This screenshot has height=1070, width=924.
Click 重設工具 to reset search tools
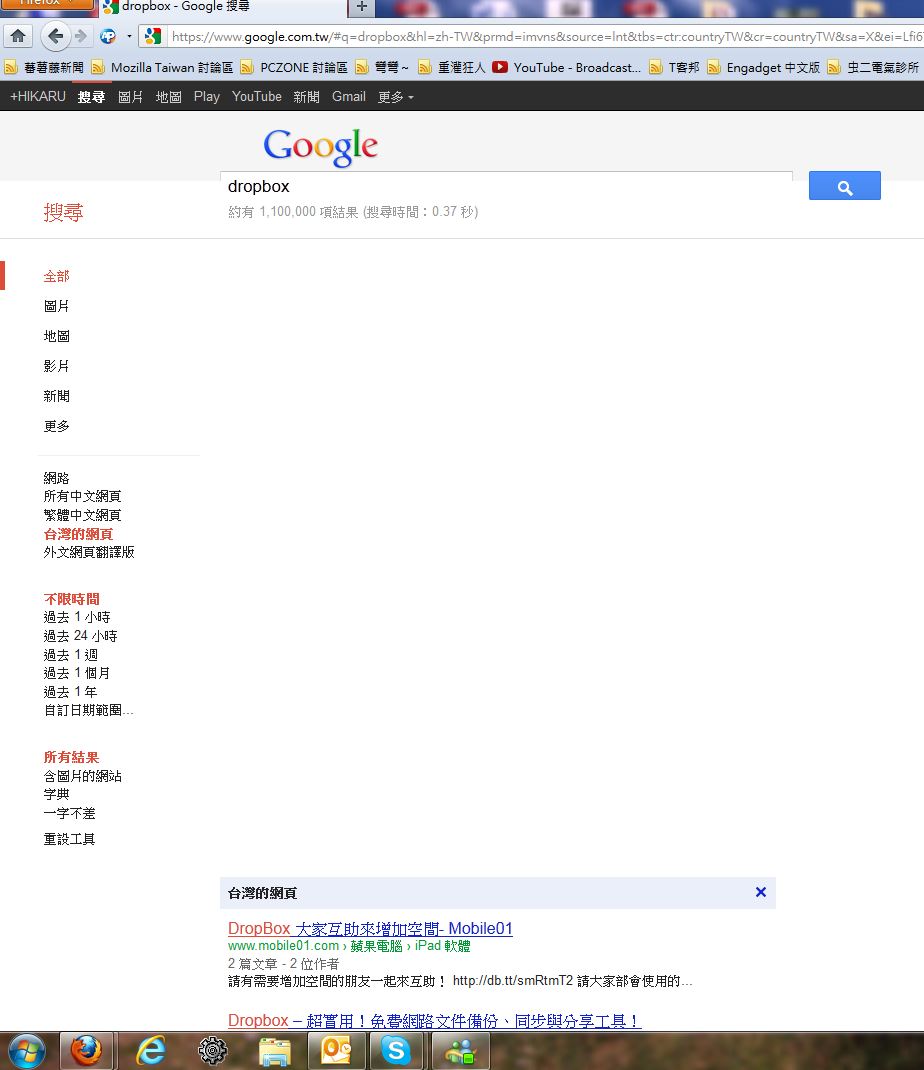coord(69,839)
